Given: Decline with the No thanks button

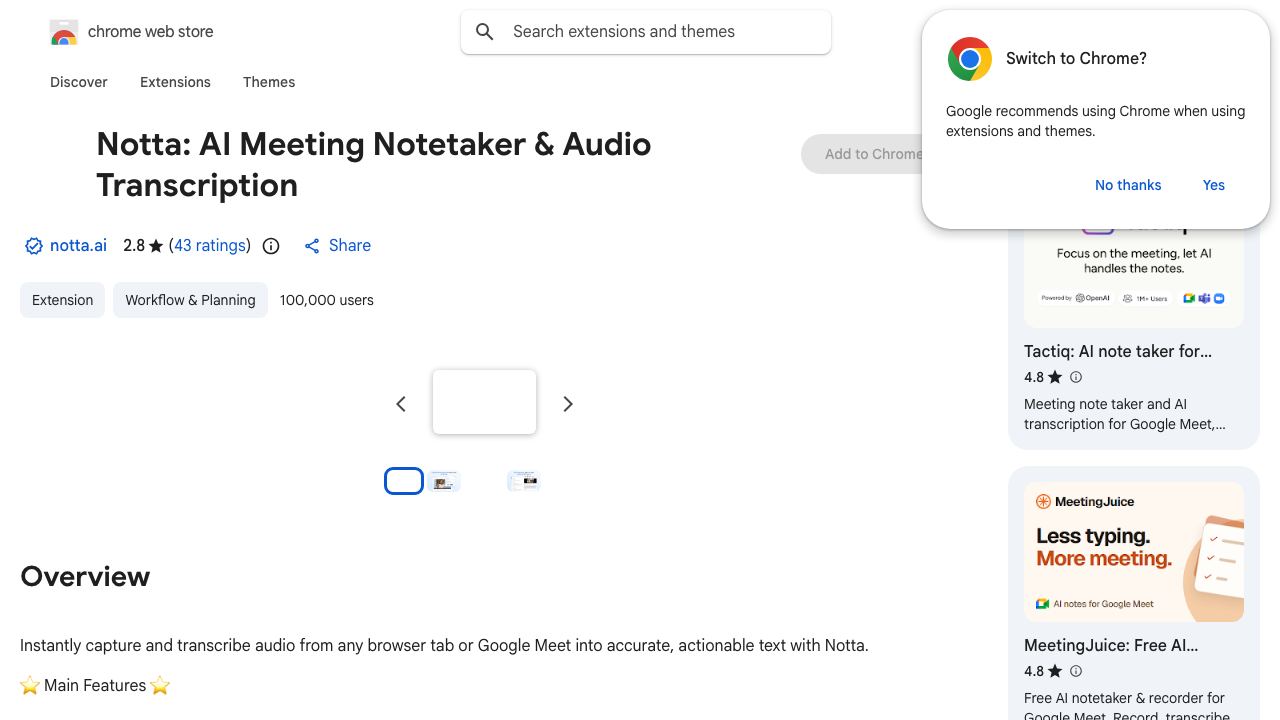Looking at the screenshot, I should click(1128, 185).
